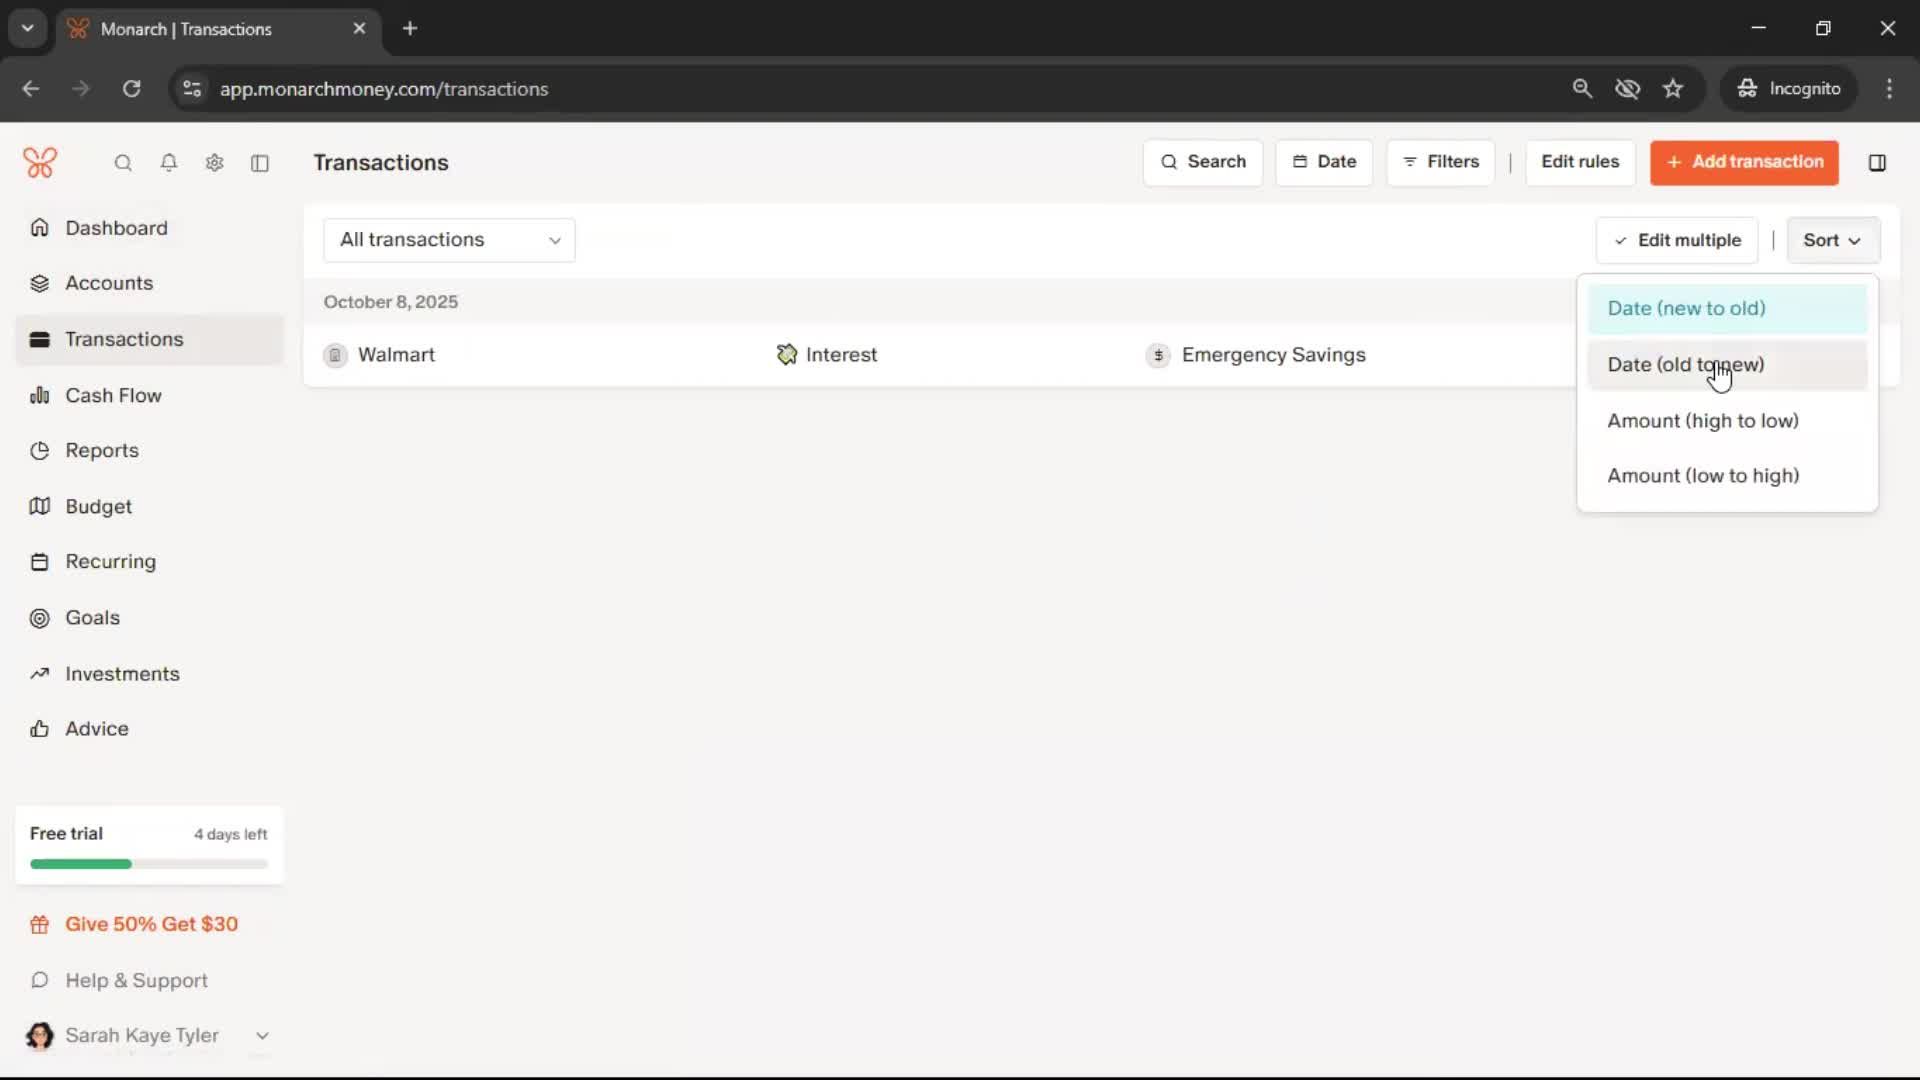Select Date (old to new) sort option
This screenshot has width=1920, height=1080.
tap(1685, 365)
